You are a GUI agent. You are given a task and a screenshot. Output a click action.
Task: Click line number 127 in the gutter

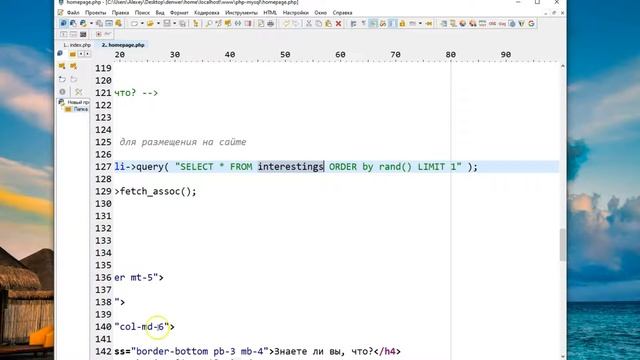pyautogui.click(x=103, y=167)
